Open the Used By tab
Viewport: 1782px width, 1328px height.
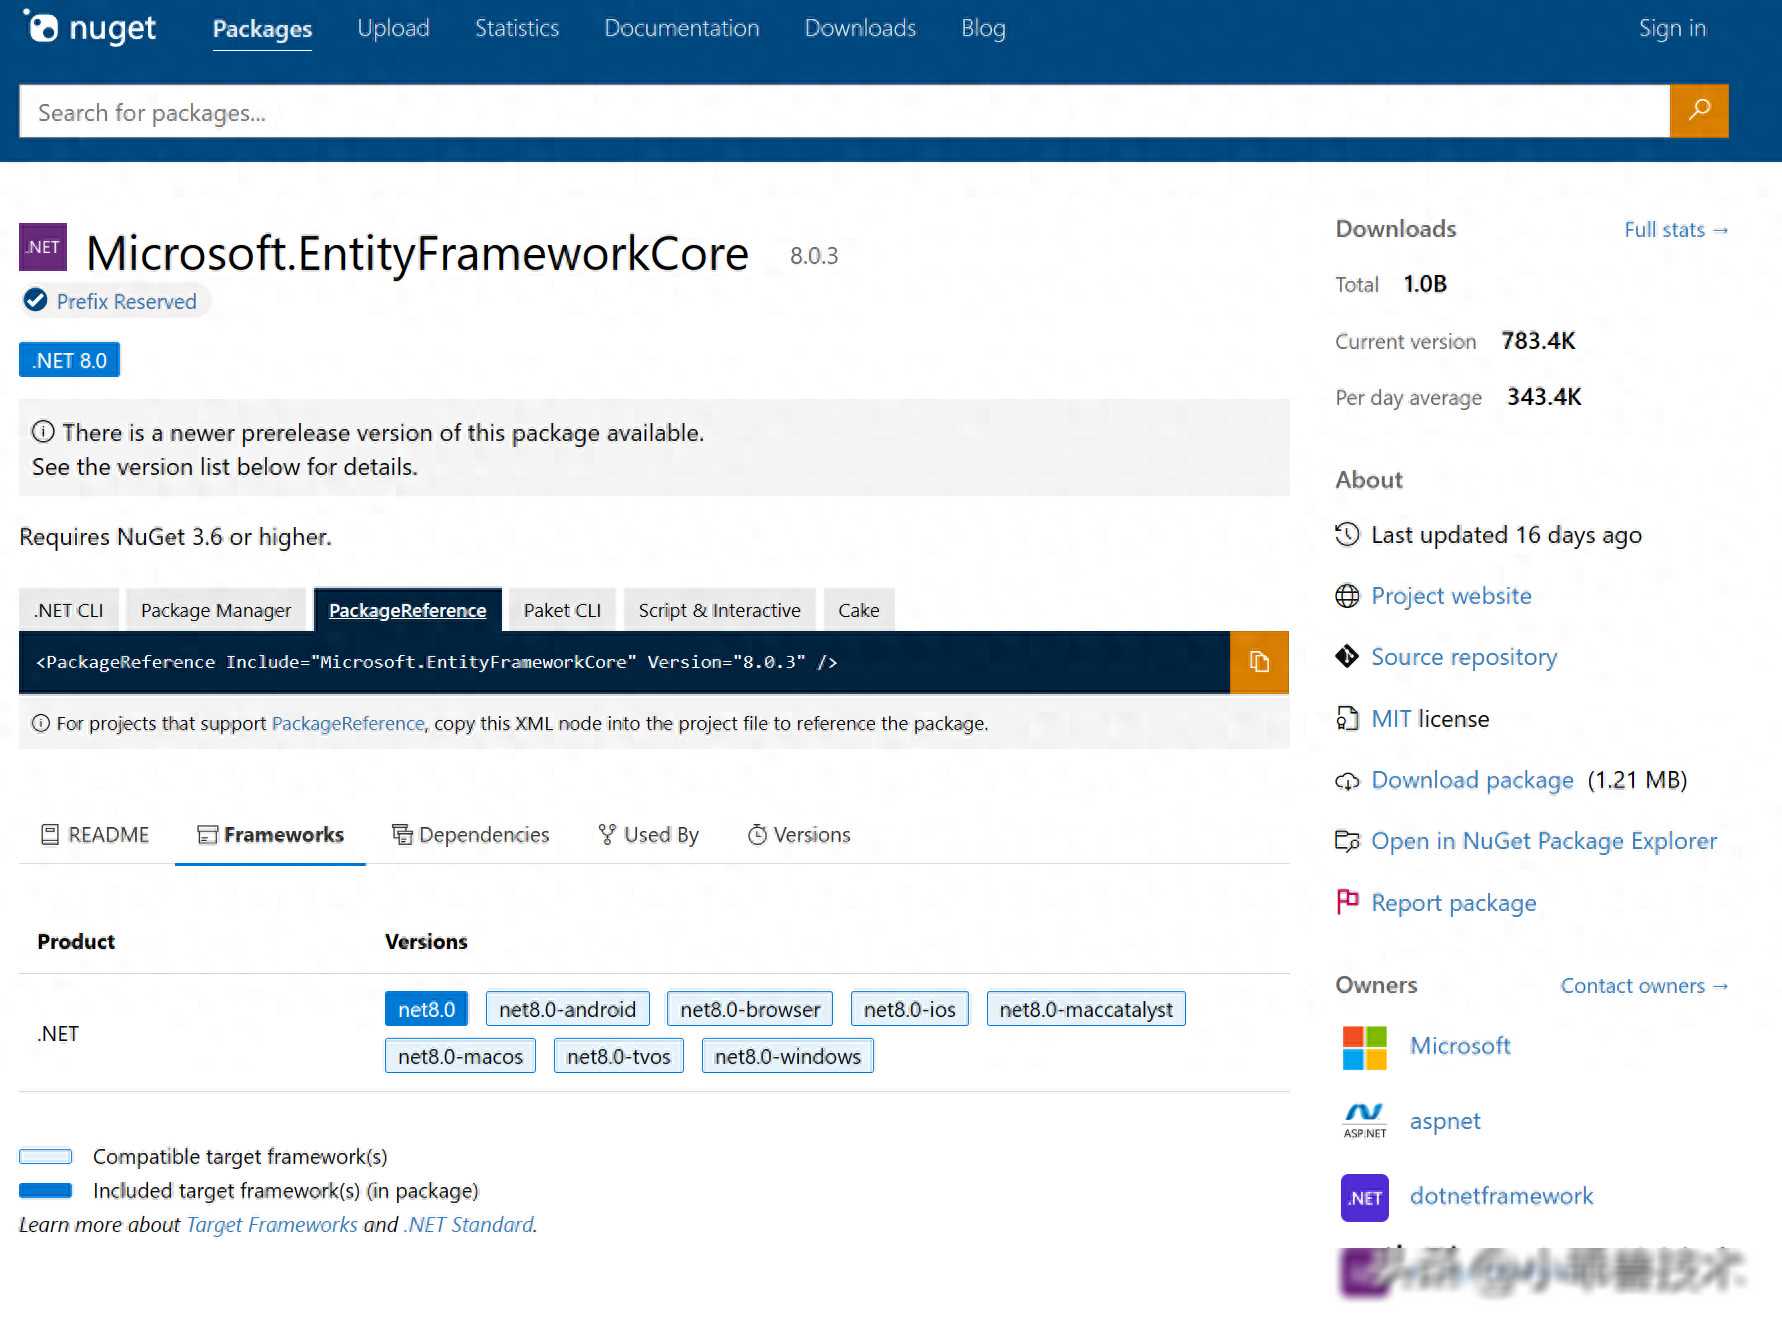pyautogui.click(x=648, y=834)
